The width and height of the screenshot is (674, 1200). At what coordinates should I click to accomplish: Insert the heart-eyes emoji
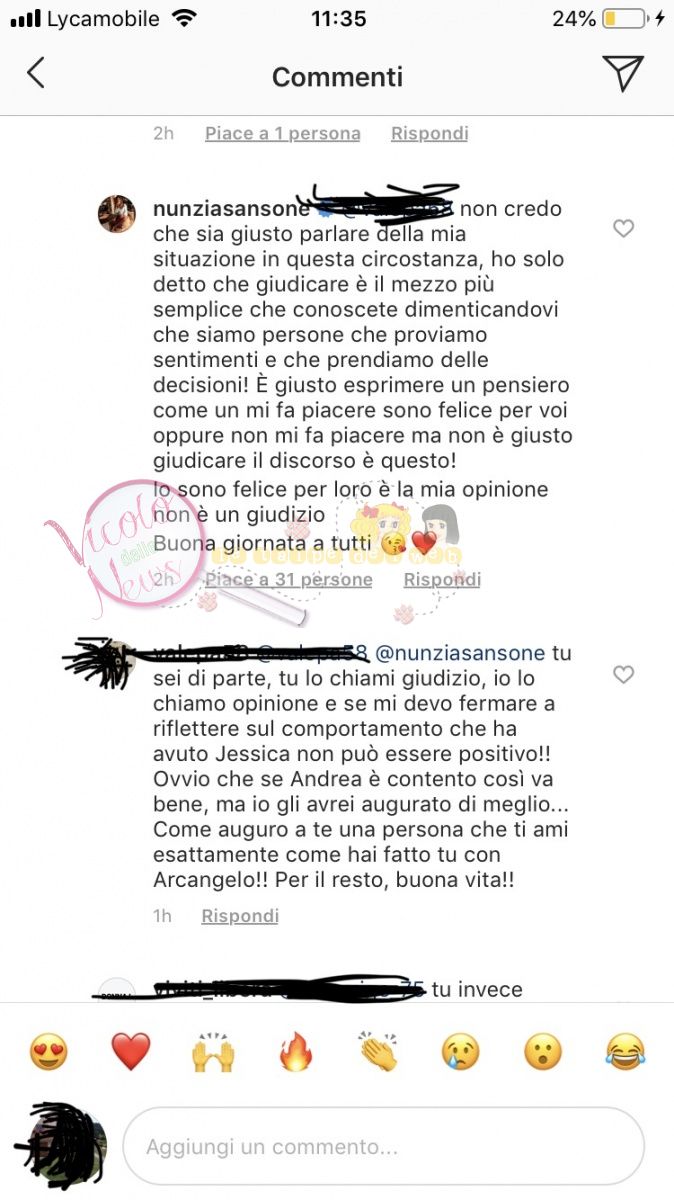pos(50,1052)
